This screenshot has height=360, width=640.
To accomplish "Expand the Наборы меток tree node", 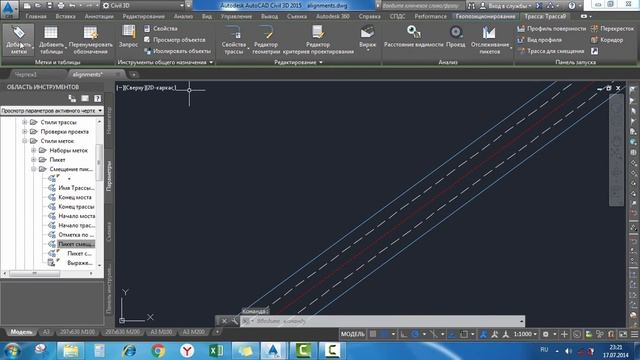I will click(x=33, y=150).
